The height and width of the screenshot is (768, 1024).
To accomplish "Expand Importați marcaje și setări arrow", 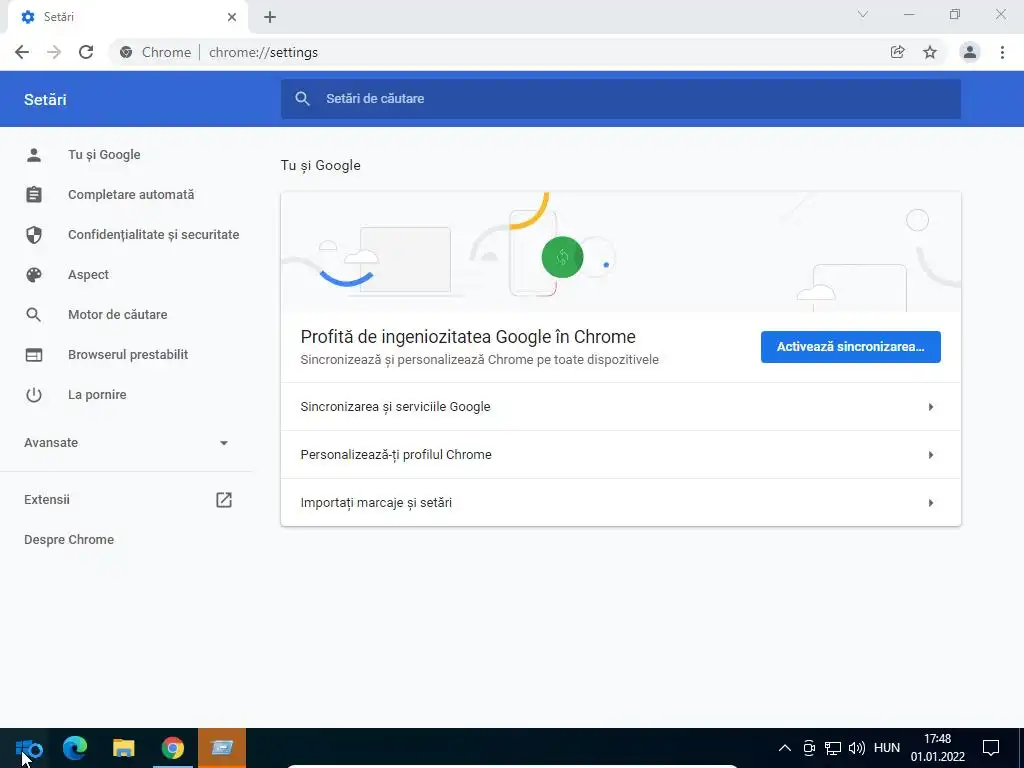I will point(931,503).
